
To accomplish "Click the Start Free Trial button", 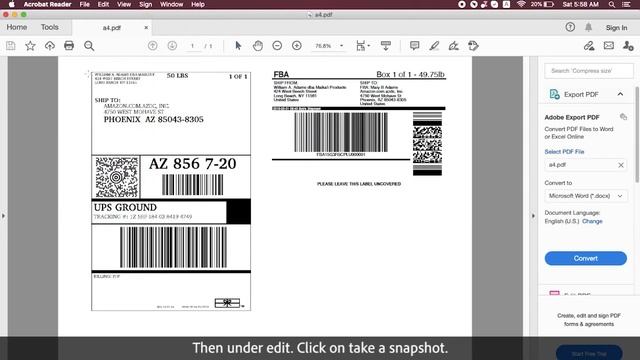I will (589, 353).
